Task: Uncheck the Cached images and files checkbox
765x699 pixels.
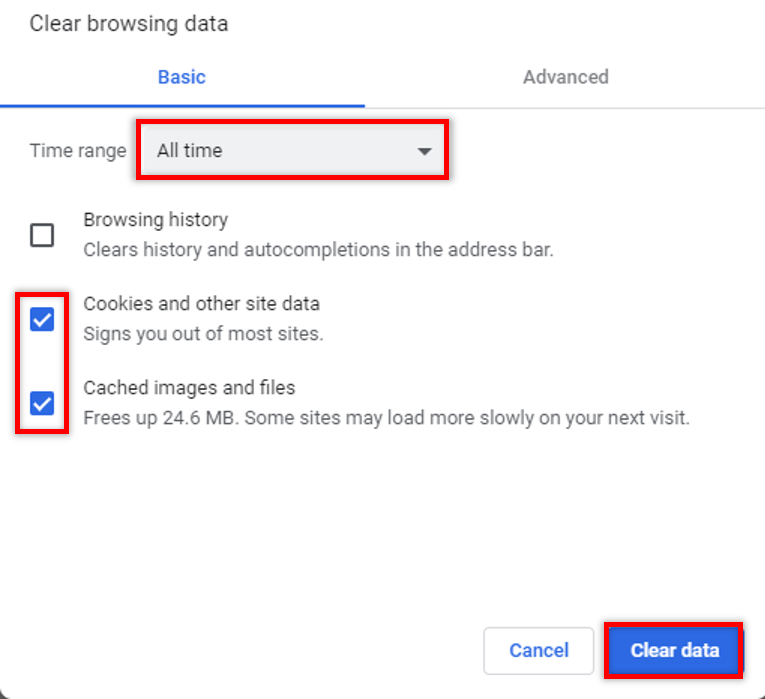Action: [42, 403]
